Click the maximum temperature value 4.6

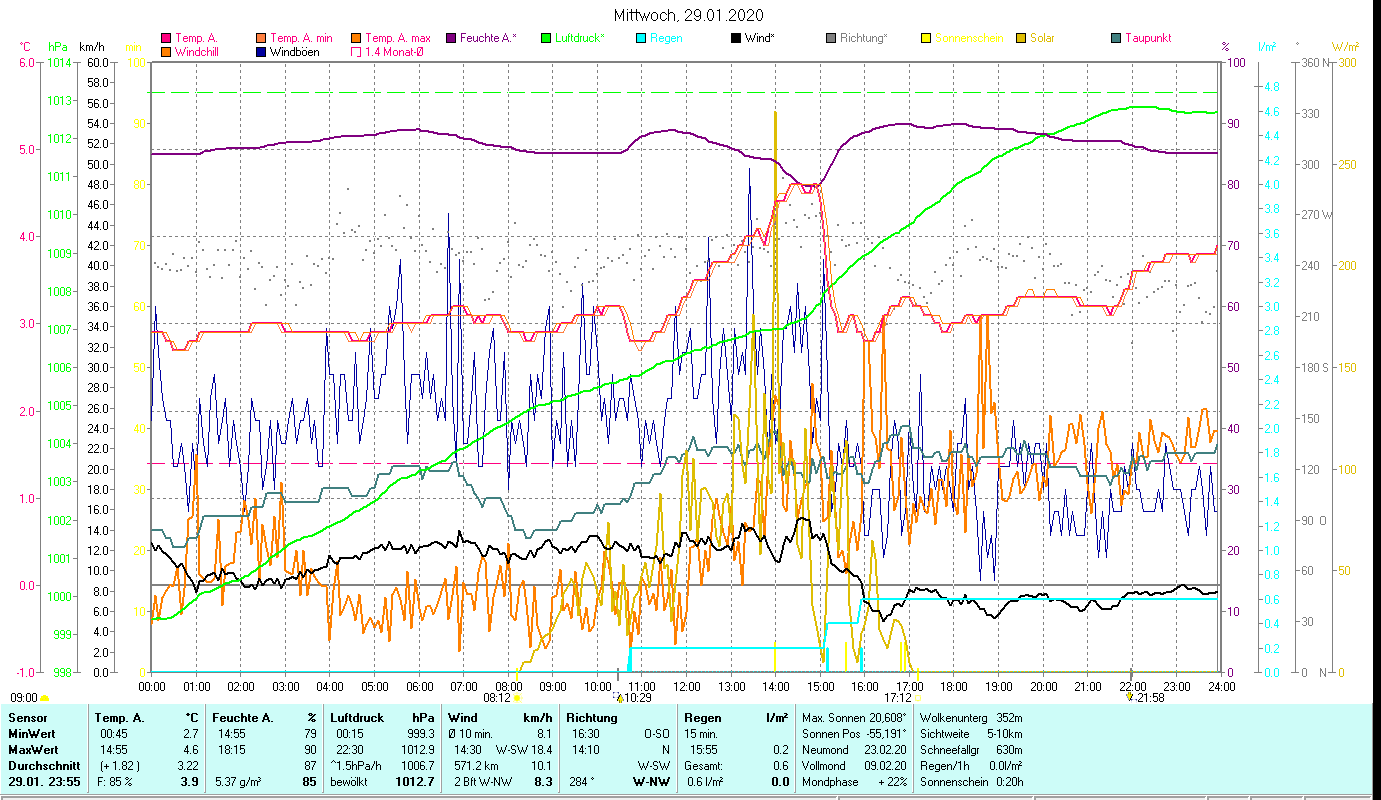click(x=190, y=750)
